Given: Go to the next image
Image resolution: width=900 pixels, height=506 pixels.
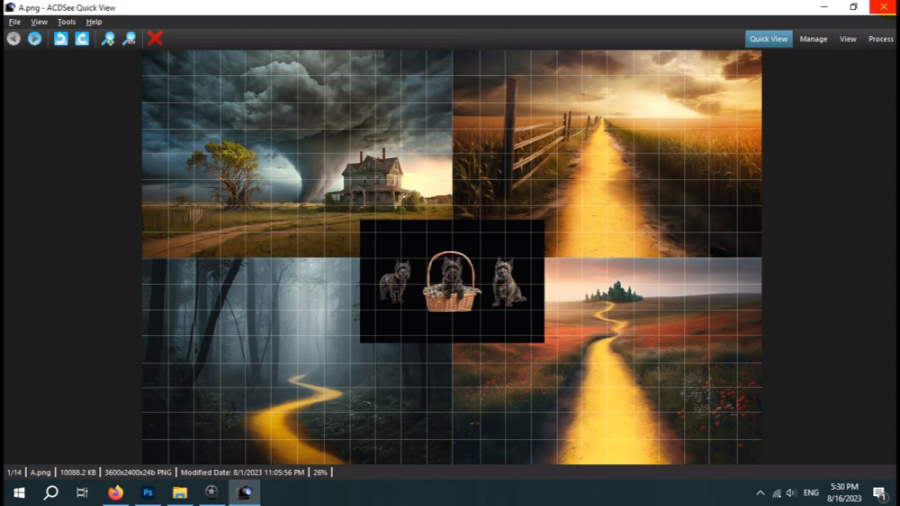Looking at the screenshot, I should tap(34, 38).
